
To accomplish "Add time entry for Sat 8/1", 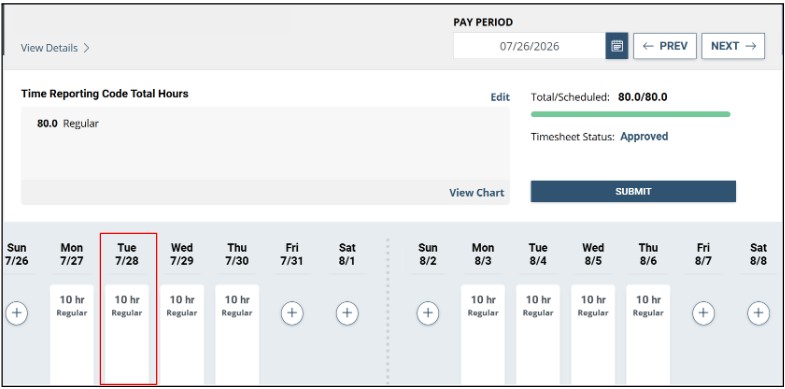I will [347, 313].
